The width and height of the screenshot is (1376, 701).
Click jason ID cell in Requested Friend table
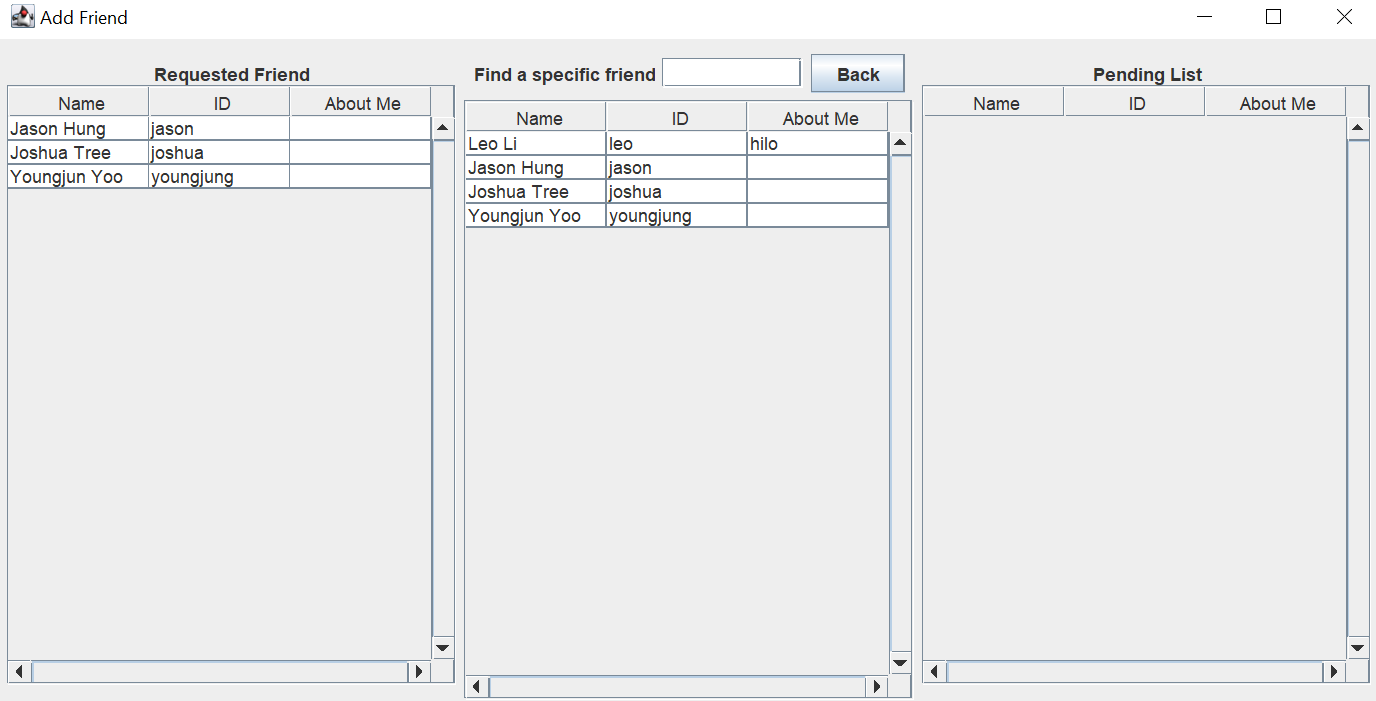[219, 129]
